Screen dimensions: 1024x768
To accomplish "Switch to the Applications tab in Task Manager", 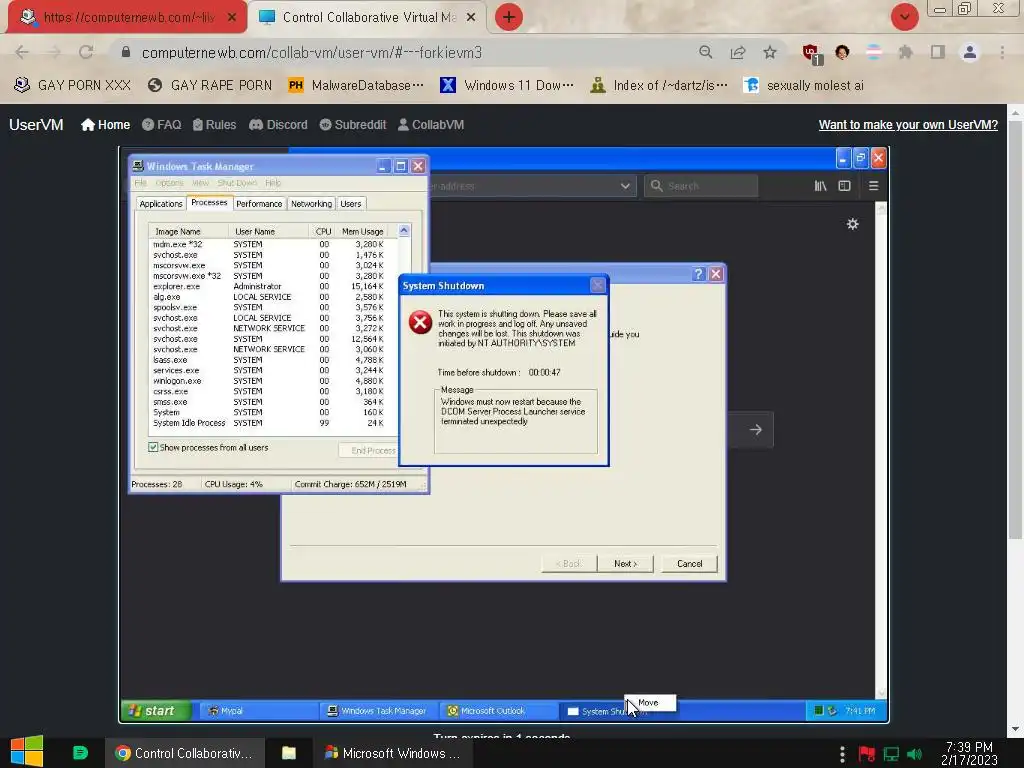I will click(x=161, y=204).
